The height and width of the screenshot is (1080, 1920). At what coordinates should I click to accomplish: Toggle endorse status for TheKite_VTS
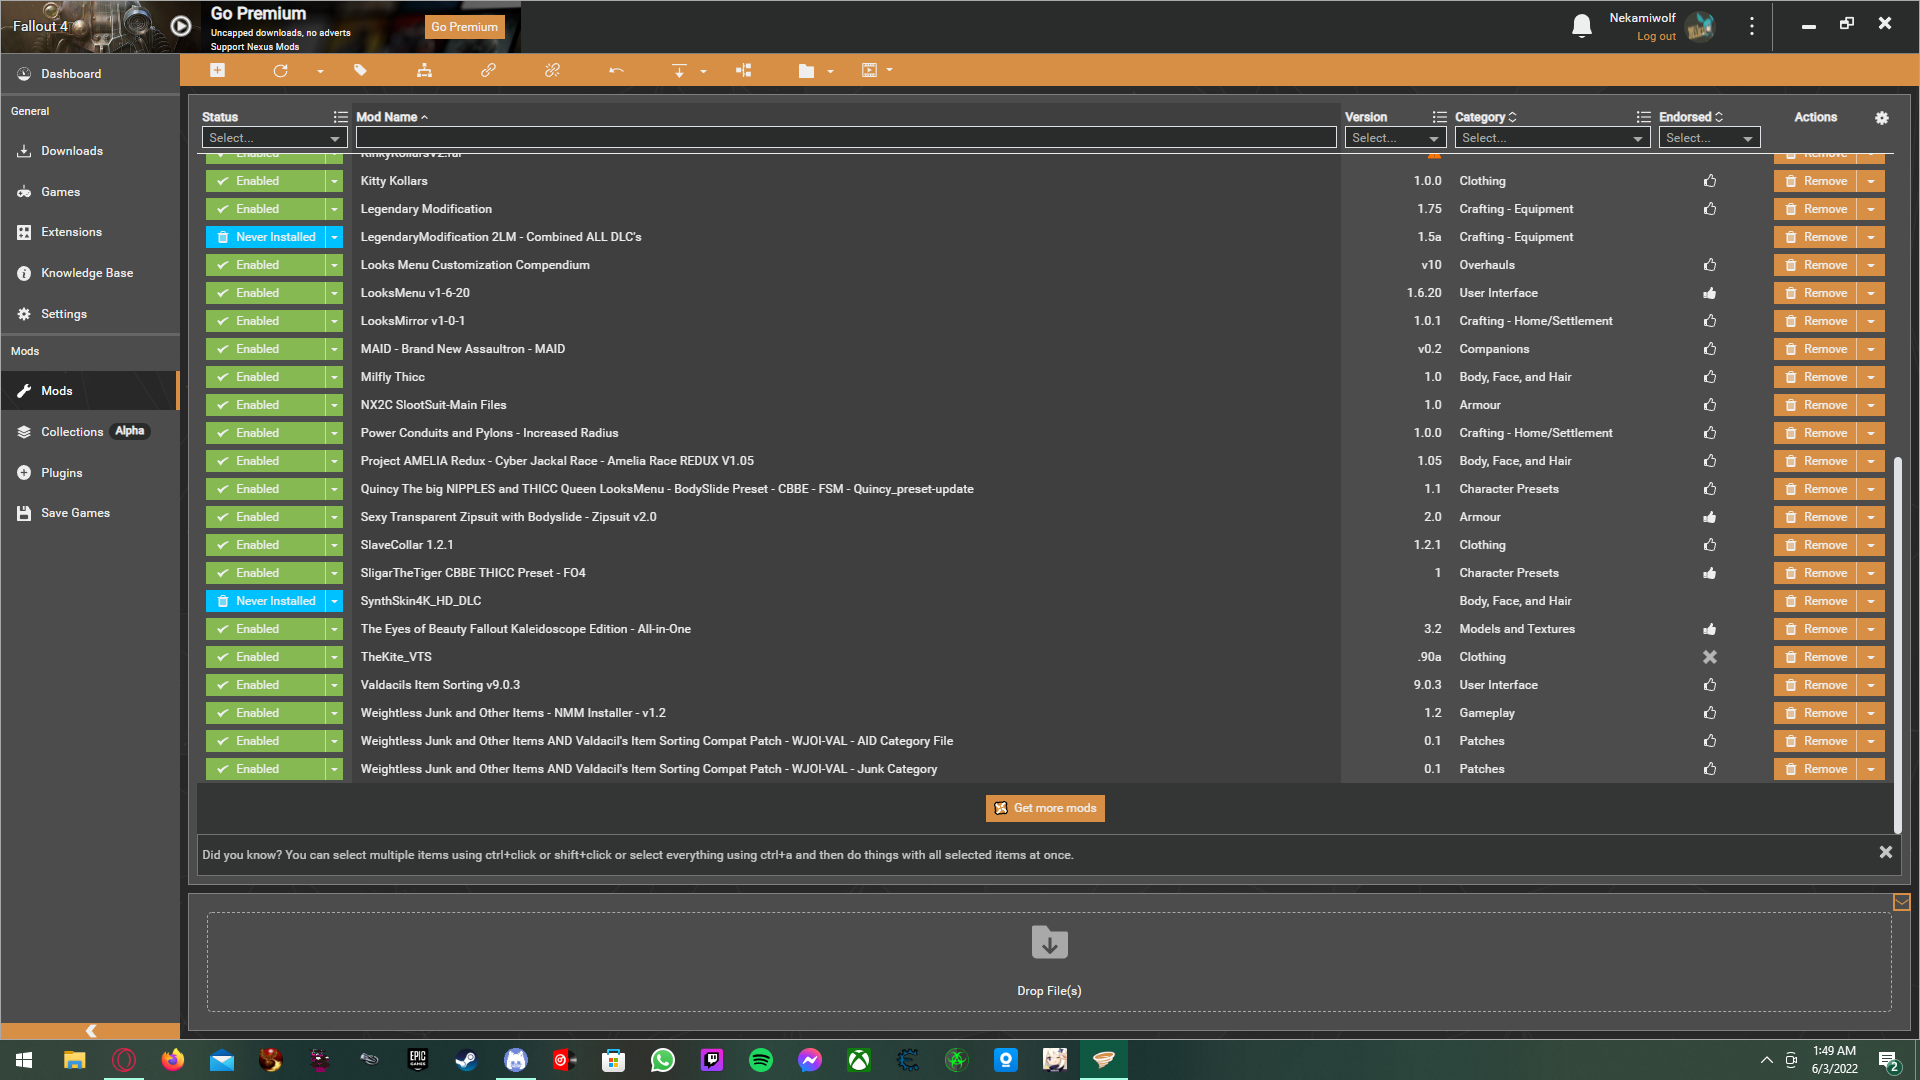(1710, 657)
